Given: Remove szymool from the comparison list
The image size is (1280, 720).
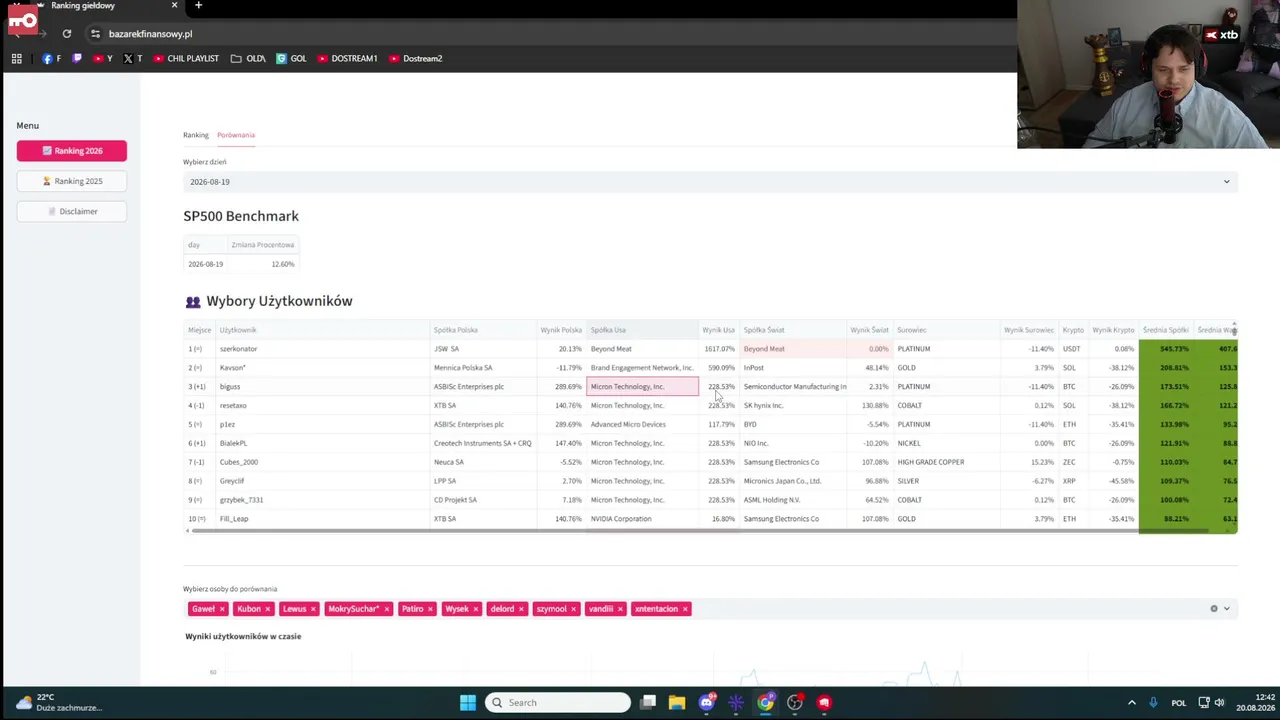Looking at the screenshot, I should click(574, 609).
